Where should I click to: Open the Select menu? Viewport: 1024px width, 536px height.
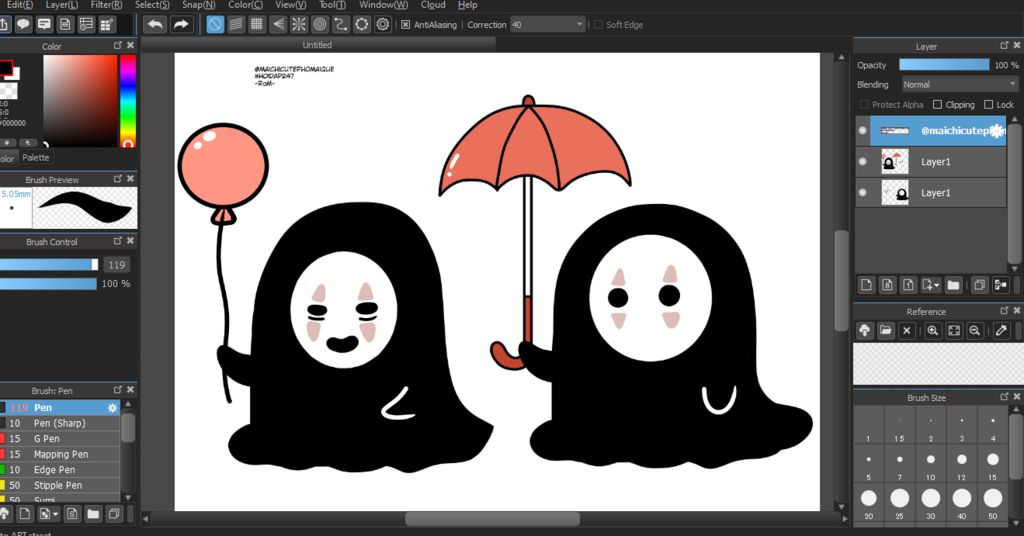pyautogui.click(x=152, y=5)
